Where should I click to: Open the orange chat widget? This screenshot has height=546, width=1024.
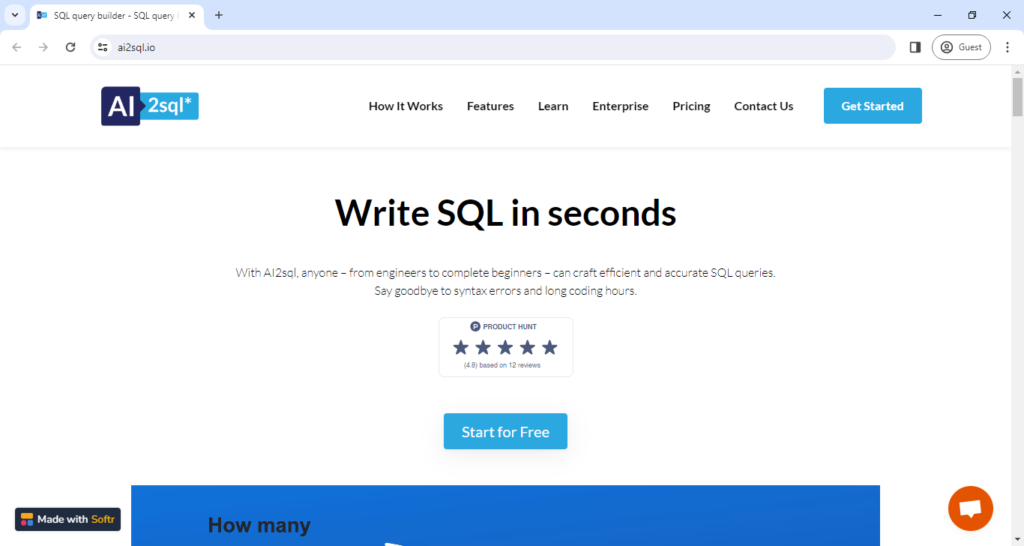(x=970, y=508)
